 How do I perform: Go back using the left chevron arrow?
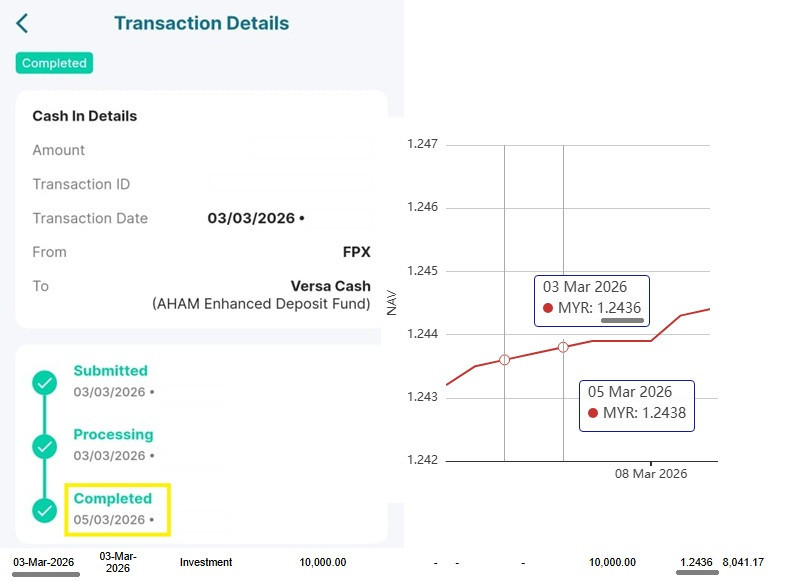pyautogui.click(x=22, y=24)
